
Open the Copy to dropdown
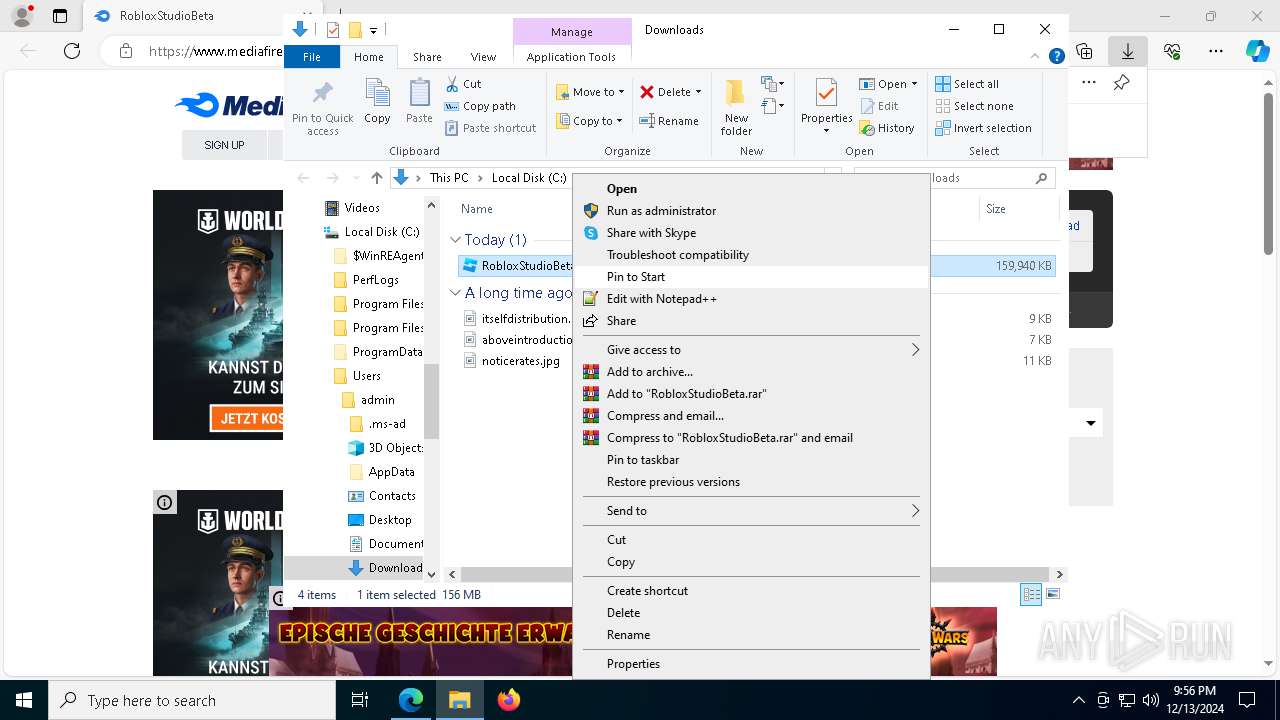(x=589, y=121)
